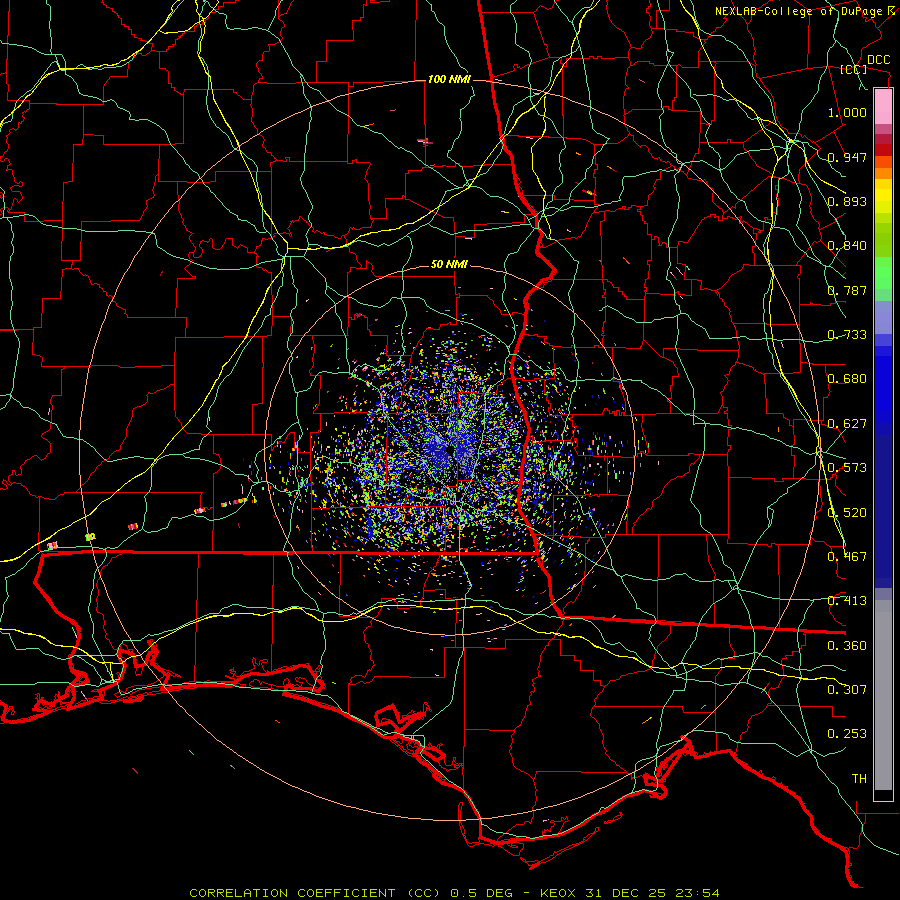
Task: Select the 0.413 legend value
Action: (x=847, y=601)
